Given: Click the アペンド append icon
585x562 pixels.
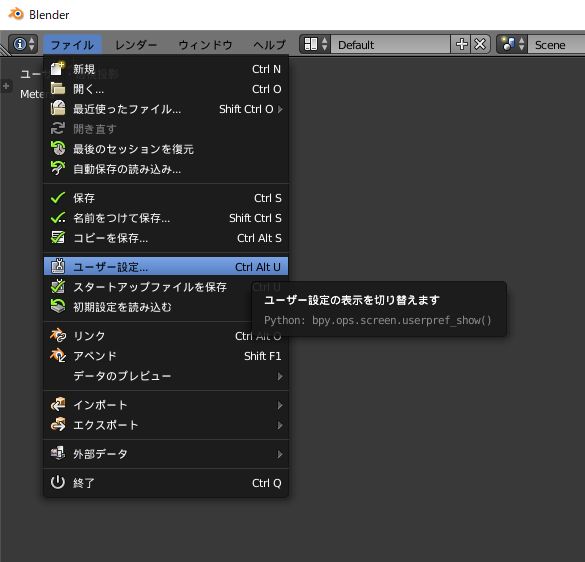Looking at the screenshot, I should 58,355.
